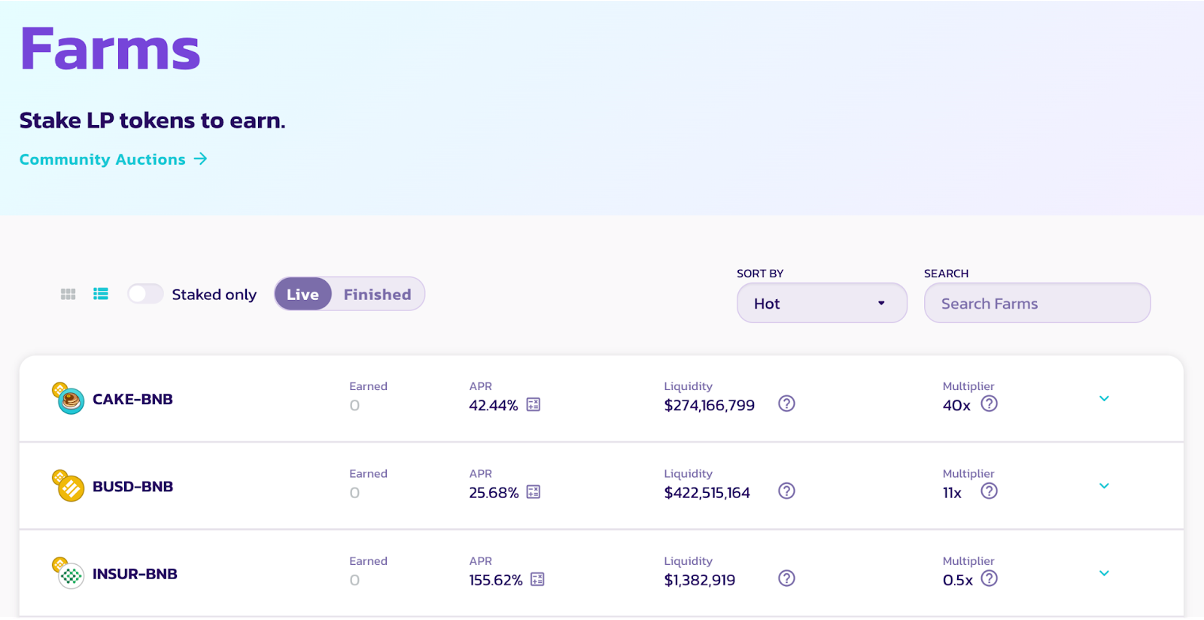Click the CAKE-BNB token pair logo
1204x620 pixels.
point(69,399)
